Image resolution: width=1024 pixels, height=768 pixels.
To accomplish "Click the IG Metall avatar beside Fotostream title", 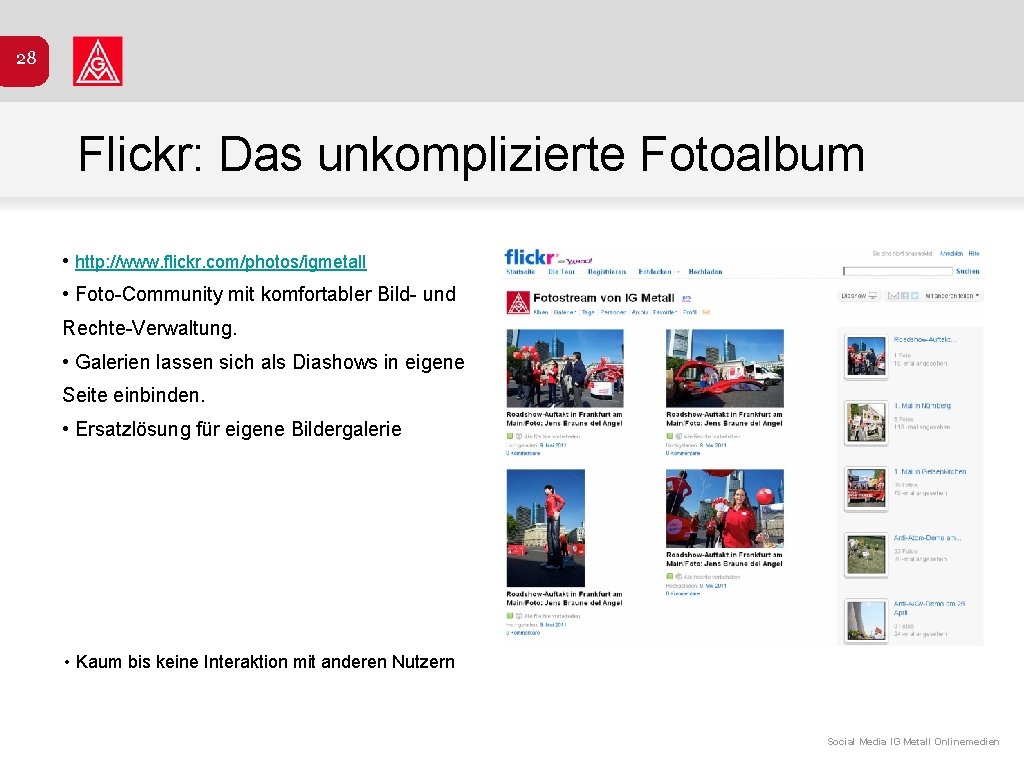I will [x=518, y=302].
